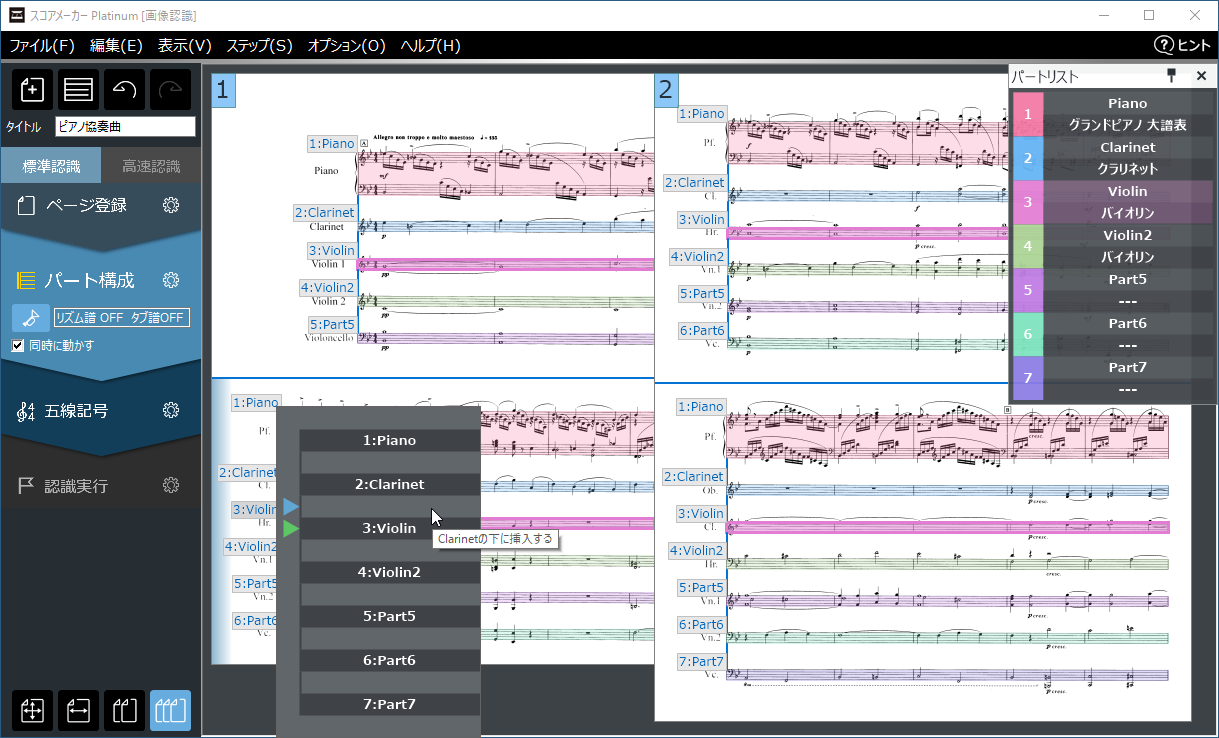The height and width of the screenshot is (738, 1219).
Task: Select the fit whole page view icon
Action: tap(32, 711)
